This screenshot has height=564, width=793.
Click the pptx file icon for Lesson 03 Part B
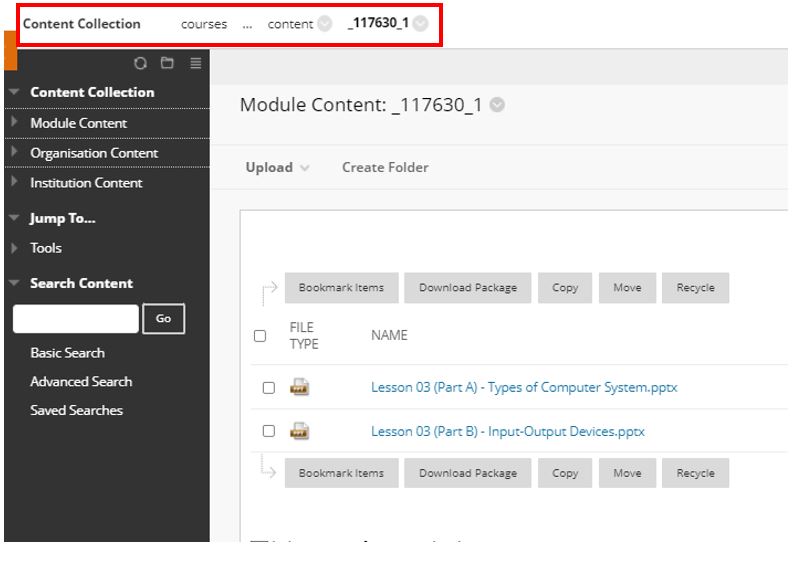[299, 431]
